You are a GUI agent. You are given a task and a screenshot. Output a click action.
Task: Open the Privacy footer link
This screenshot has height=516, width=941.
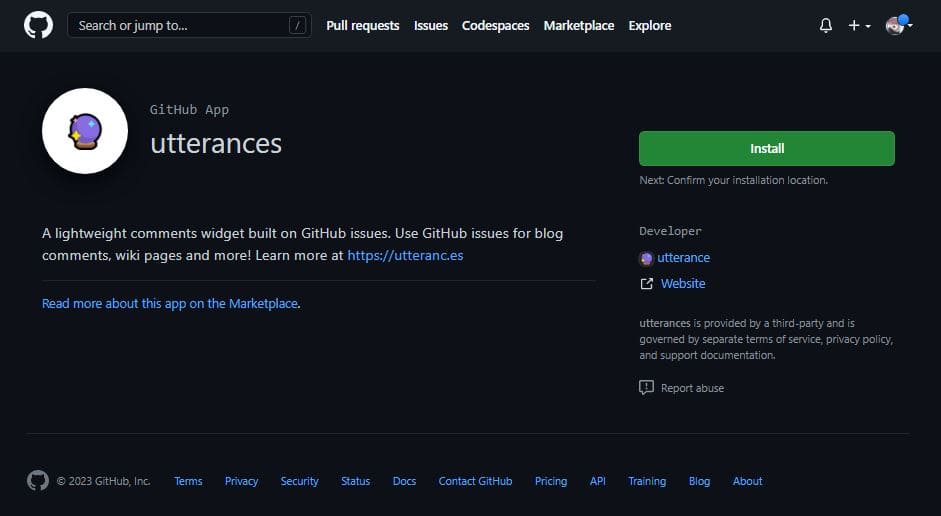click(241, 481)
